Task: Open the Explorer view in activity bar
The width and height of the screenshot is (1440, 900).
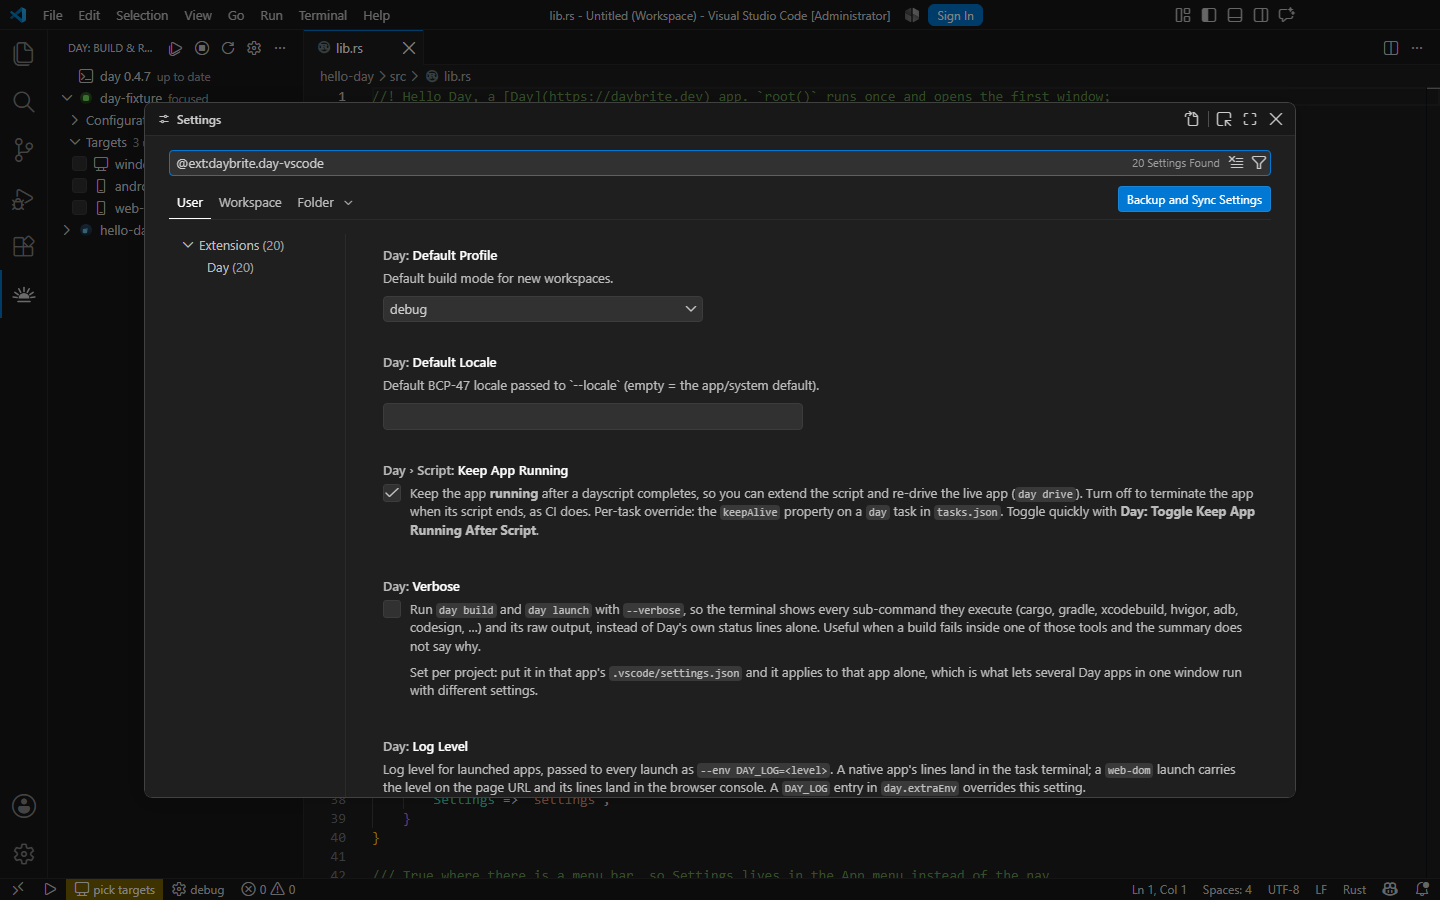Action: pos(23,54)
